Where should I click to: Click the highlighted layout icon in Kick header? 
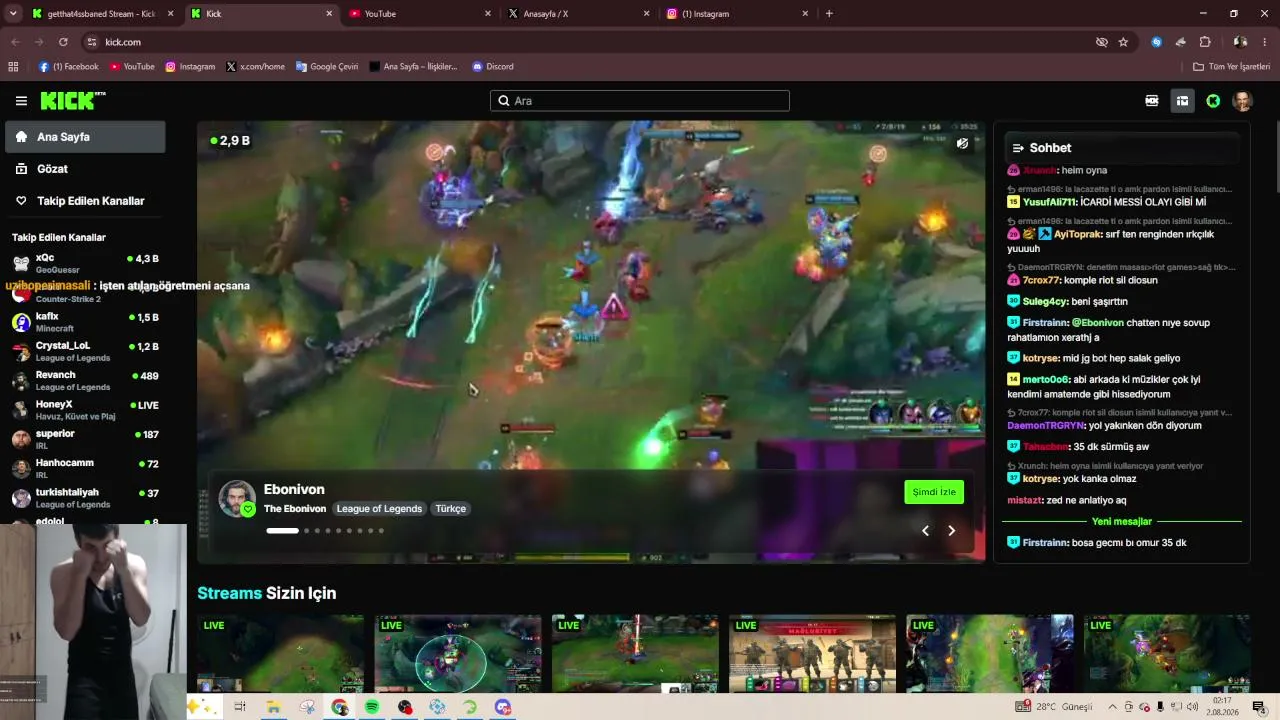(1182, 101)
